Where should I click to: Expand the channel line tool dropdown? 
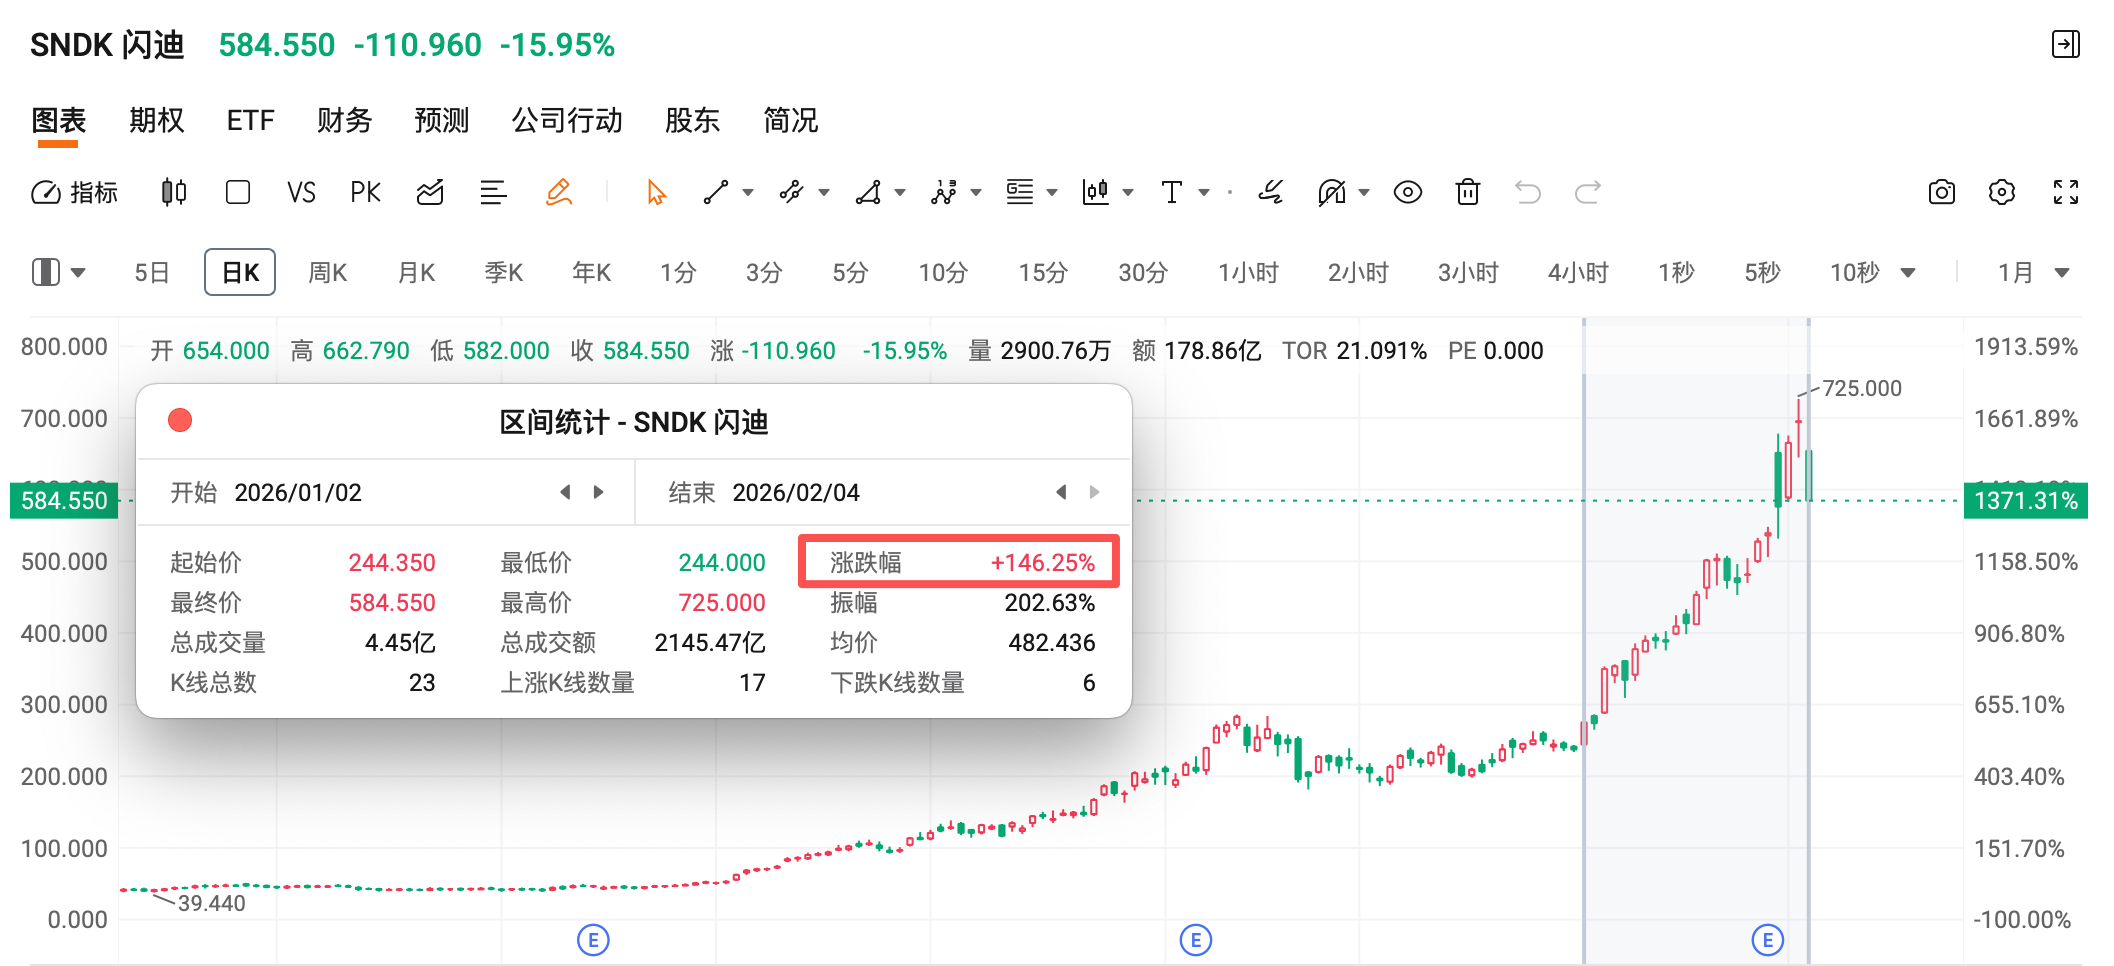tap(824, 192)
